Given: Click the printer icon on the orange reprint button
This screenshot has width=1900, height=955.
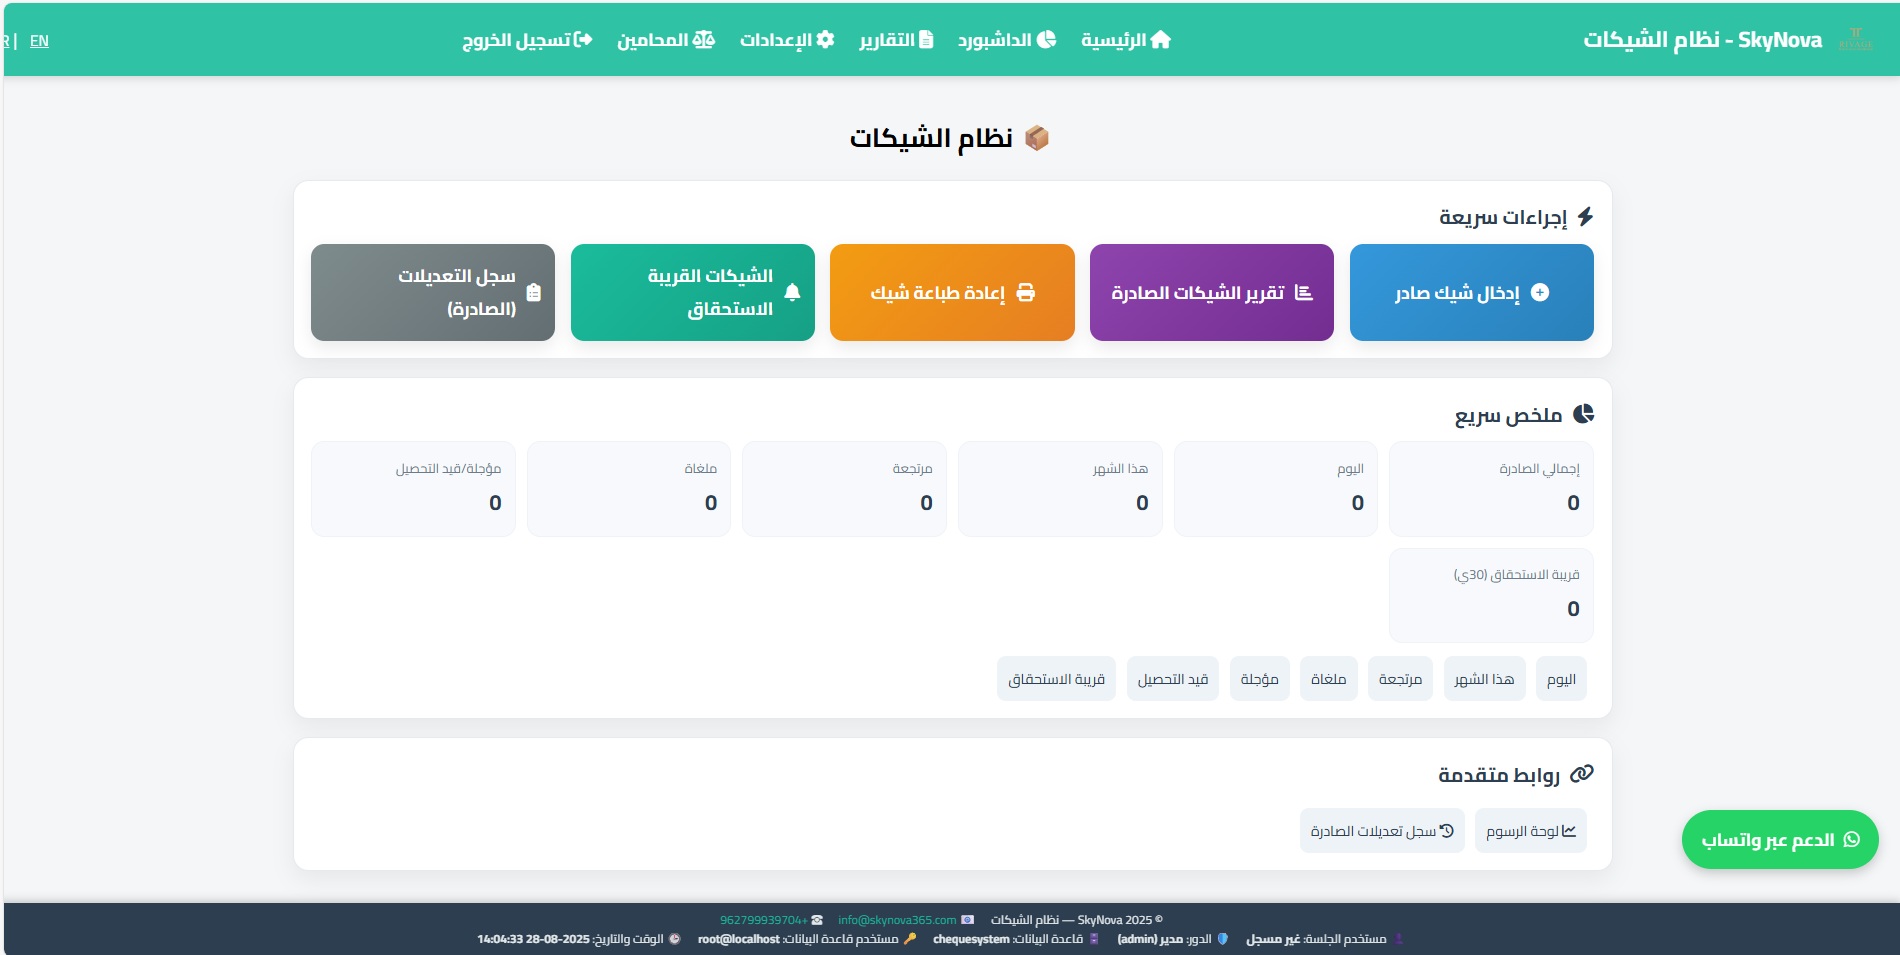Looking at the screenshot, I should pos(1025,293).
